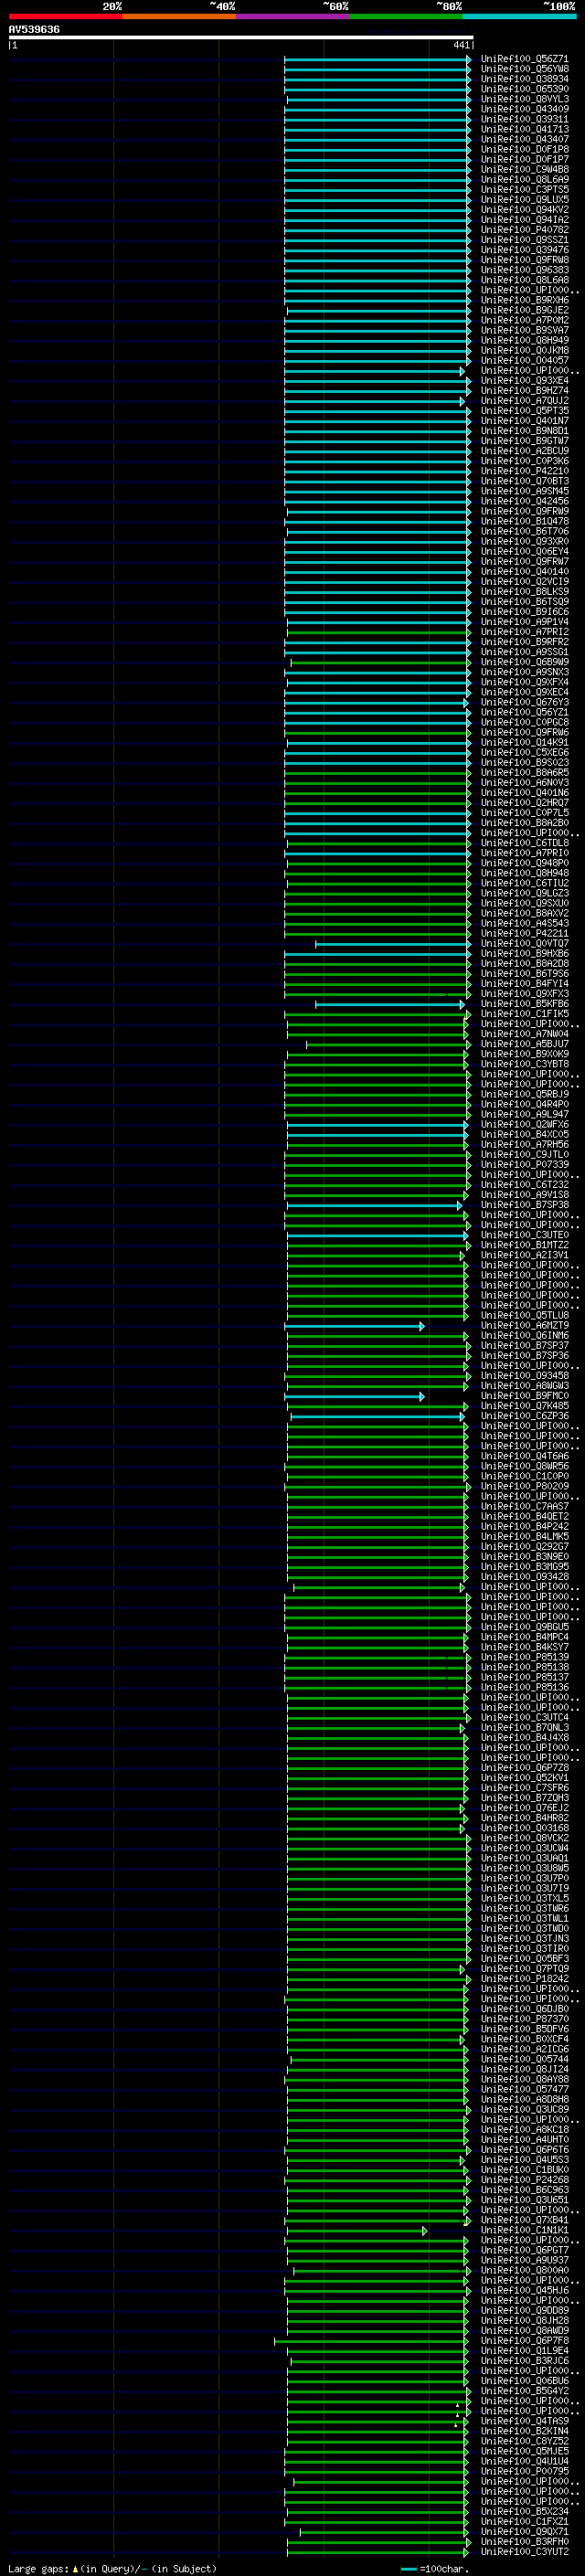The width and height of the screenshot is (585, 2576).
Task: Select hit label UniRef100_Q9SSZ1
Action: (x=524, y=240)
